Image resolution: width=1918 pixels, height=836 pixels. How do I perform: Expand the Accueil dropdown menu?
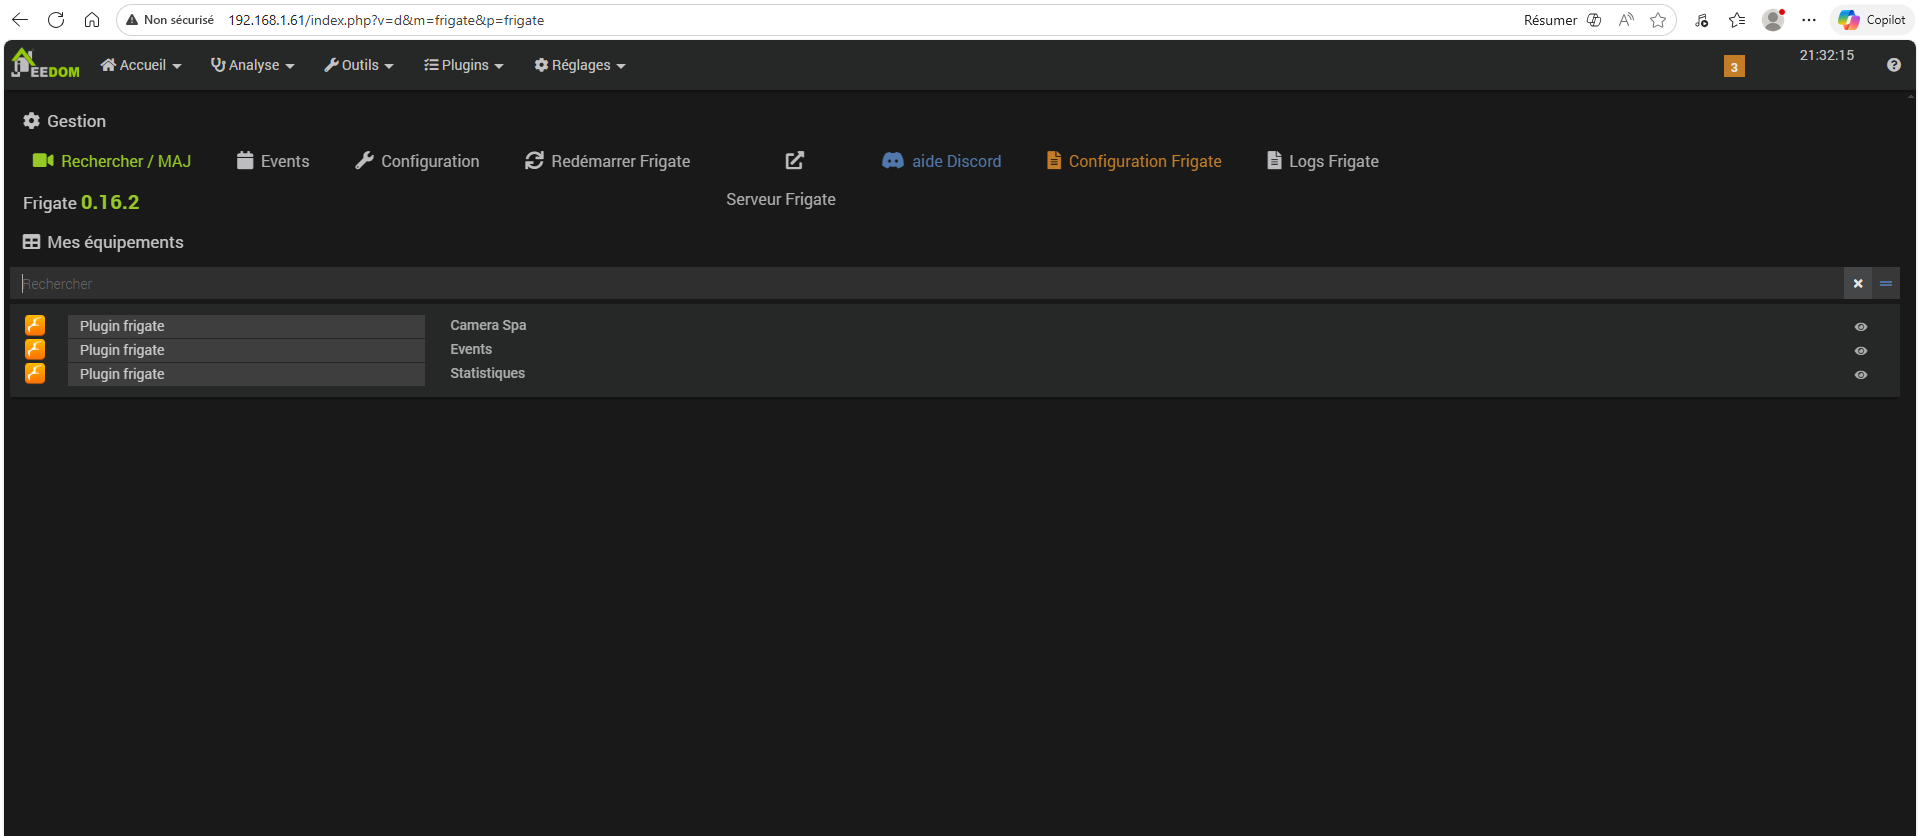click(x=141, y=65)
